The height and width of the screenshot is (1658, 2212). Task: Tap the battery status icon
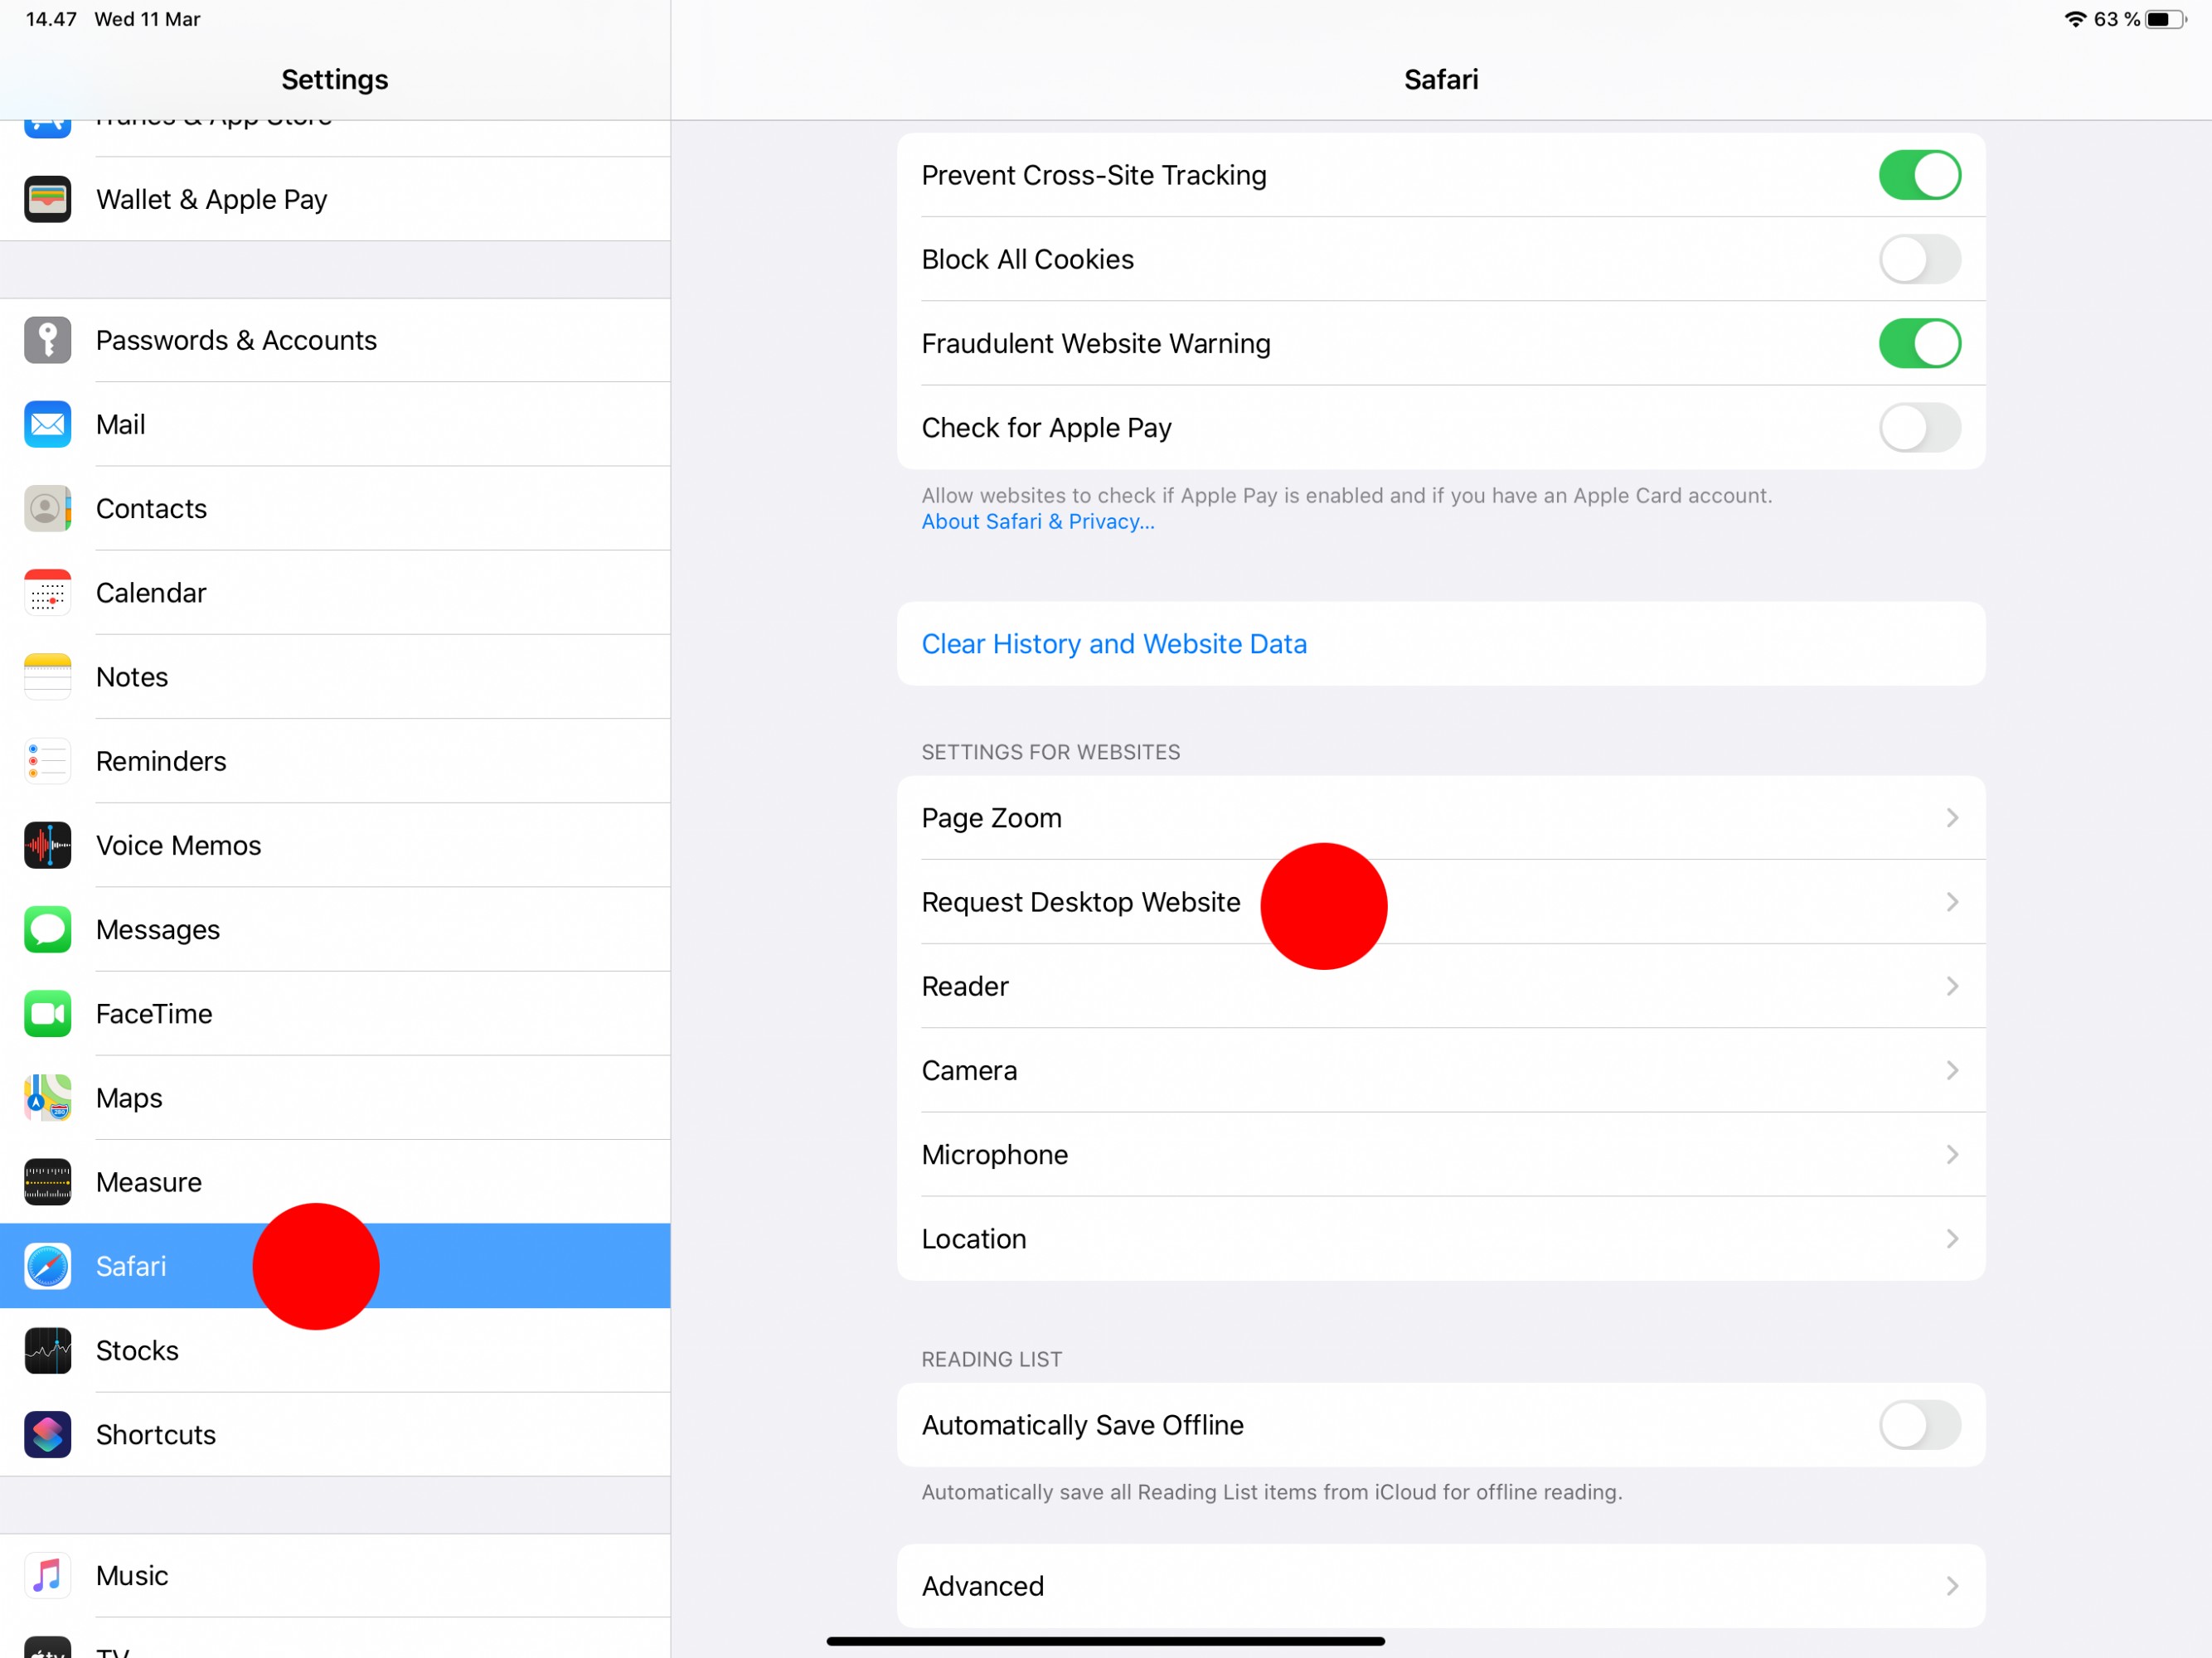click(x=2166, y=19)
